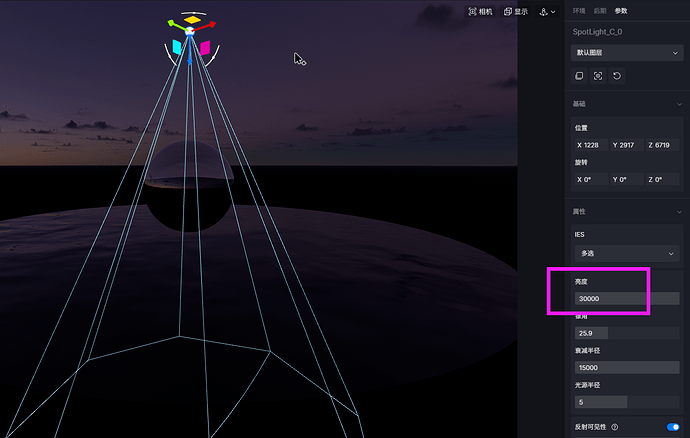Image resolution: width=690 pixels, height=438 pixels.
Task: Open the anchor tool dropdown in viewport toolbar
Action: pyautogui.click(x=548, y=12)
